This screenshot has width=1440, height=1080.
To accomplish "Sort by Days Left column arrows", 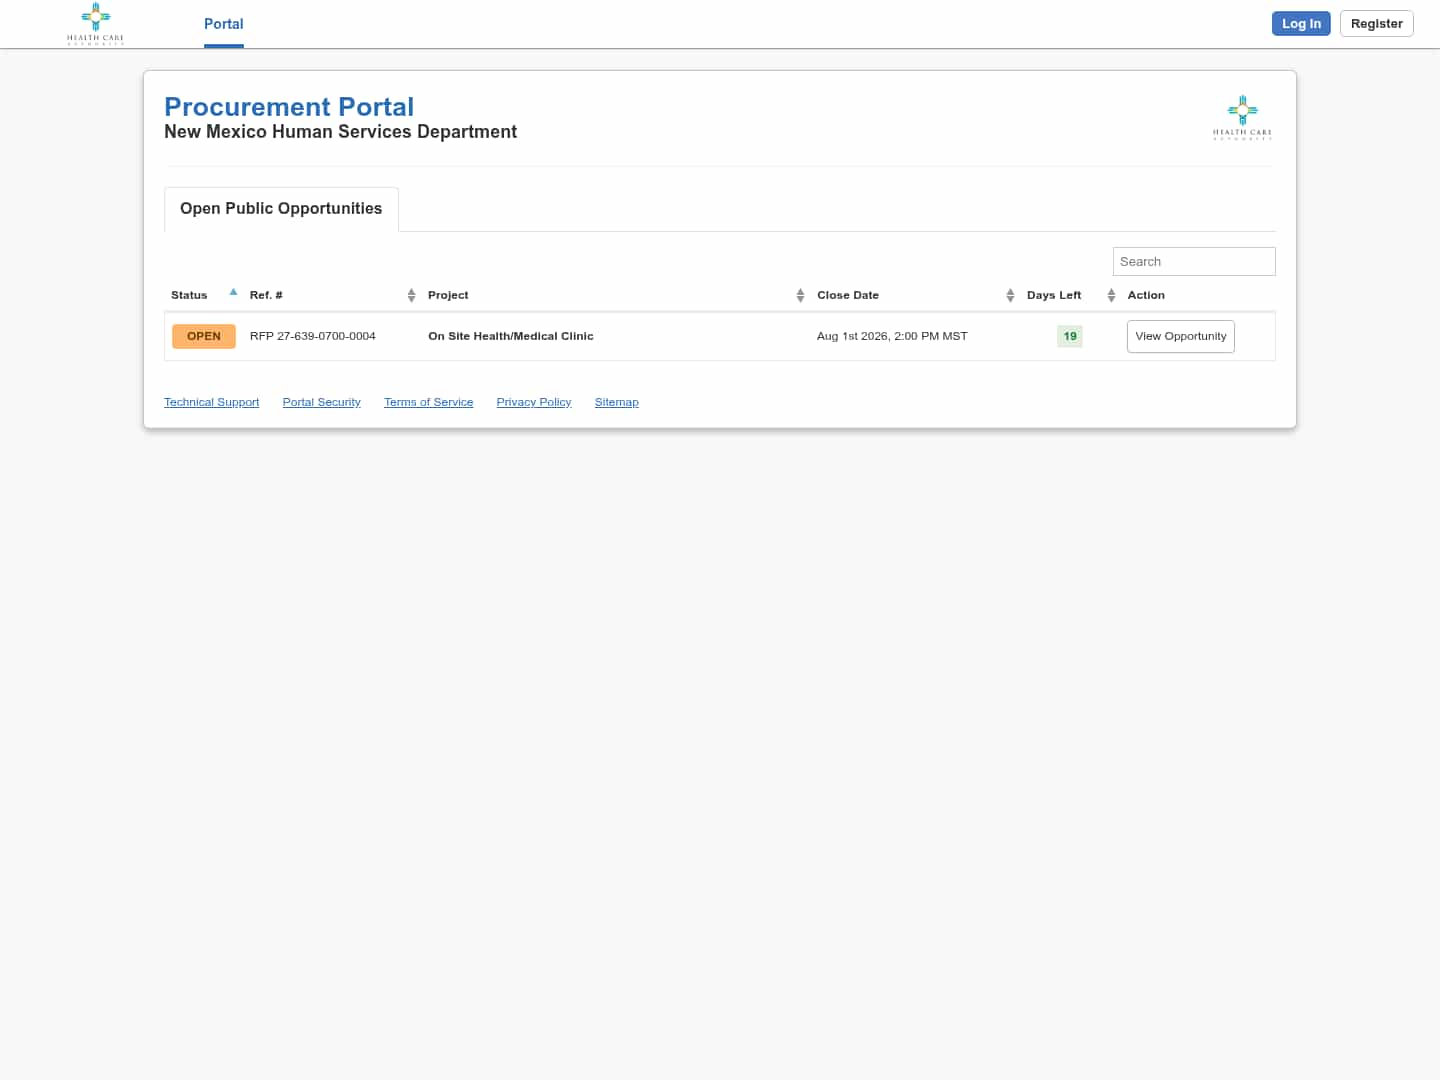I will point(1111,295).
